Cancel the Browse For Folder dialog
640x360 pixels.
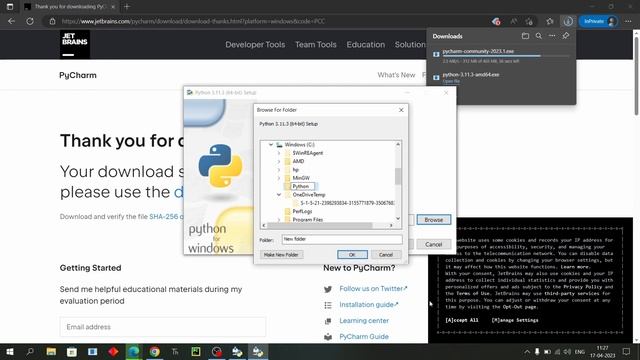tap(386, 255)
